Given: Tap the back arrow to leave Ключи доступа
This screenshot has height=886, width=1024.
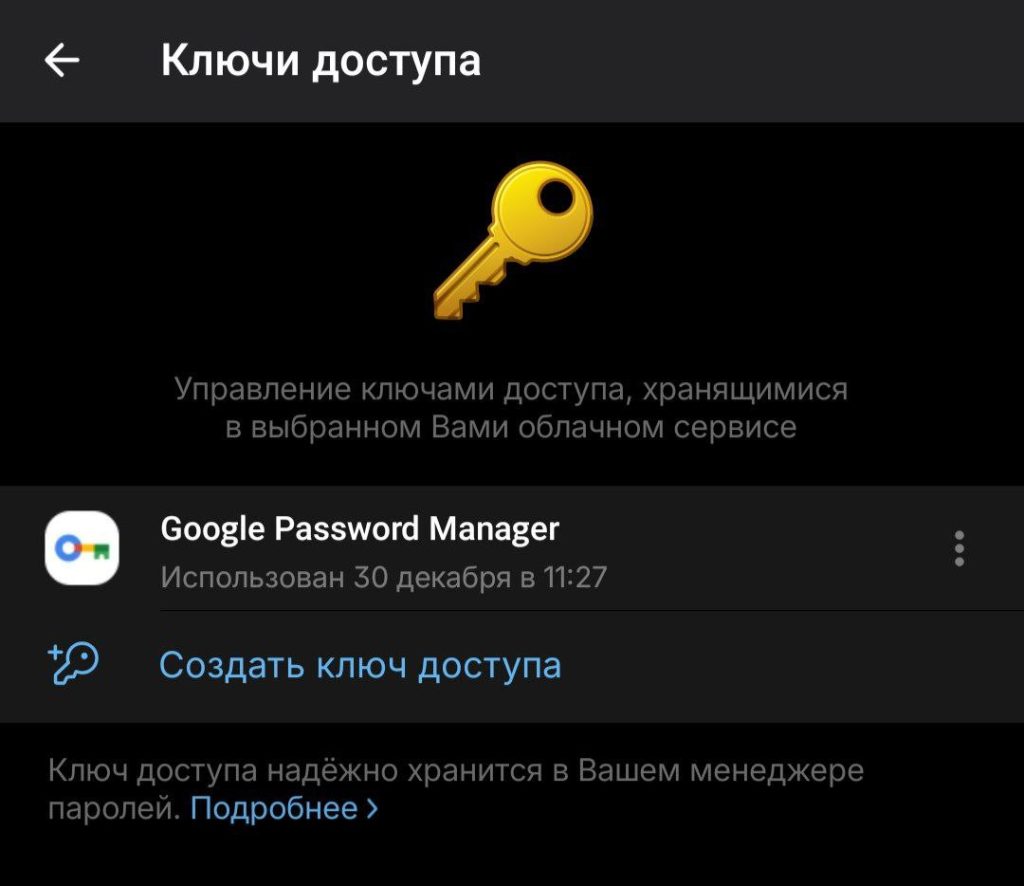Looking at the screenshot, I should pyautogui.click(x=62, y=60).
